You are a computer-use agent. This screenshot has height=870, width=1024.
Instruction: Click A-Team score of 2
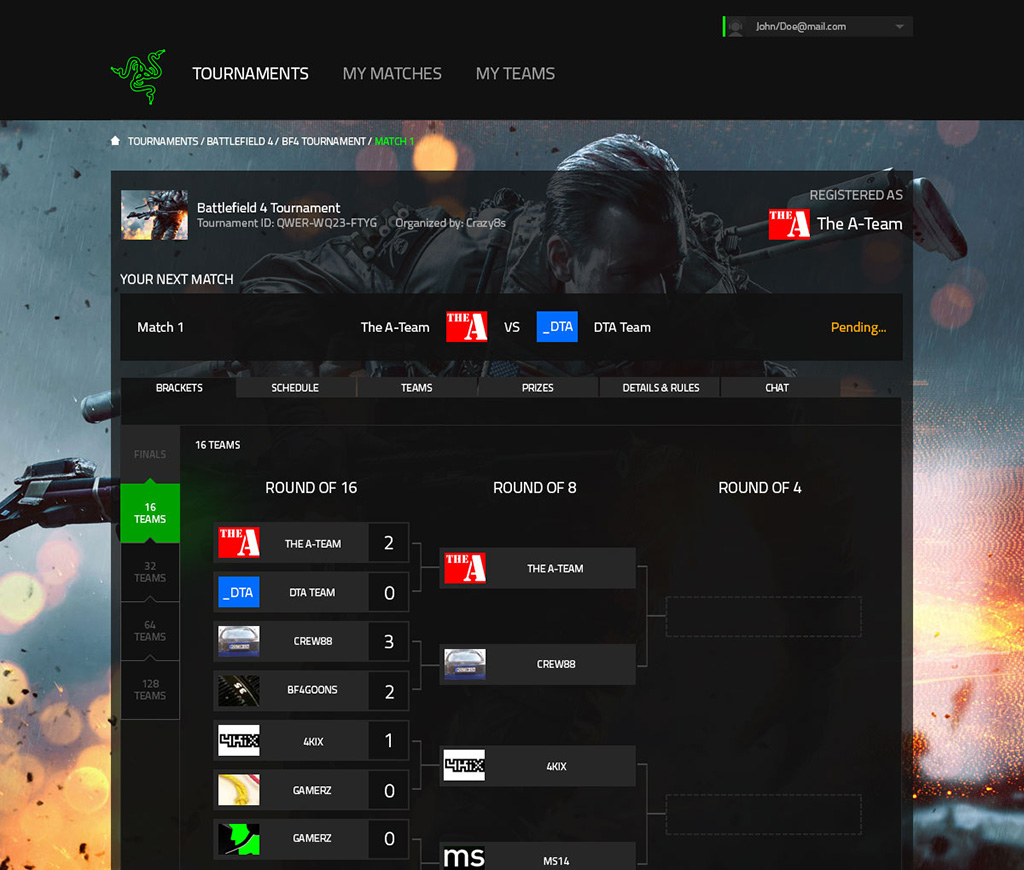tap(389, 543)
